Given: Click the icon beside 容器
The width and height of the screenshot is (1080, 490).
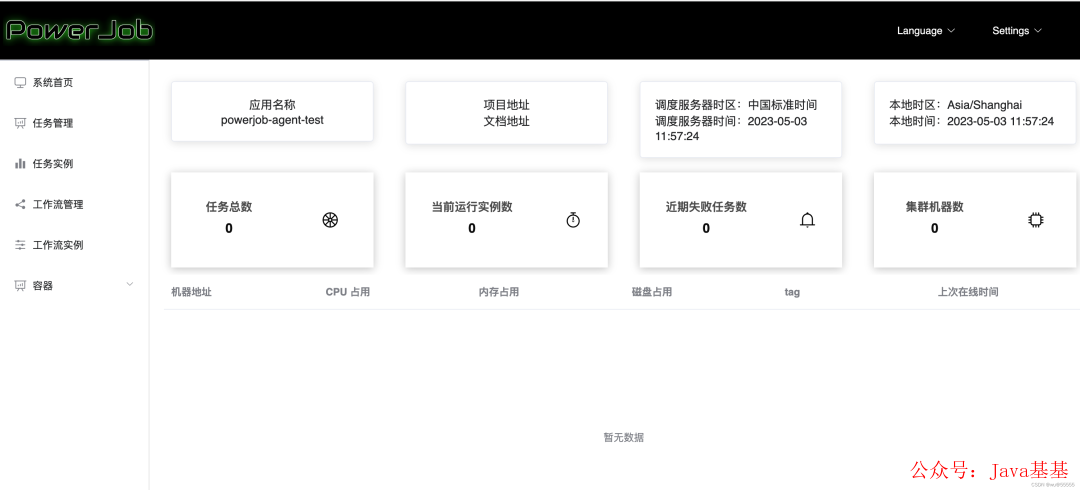Looking at the screenshot, I should [x=21, y=285].
